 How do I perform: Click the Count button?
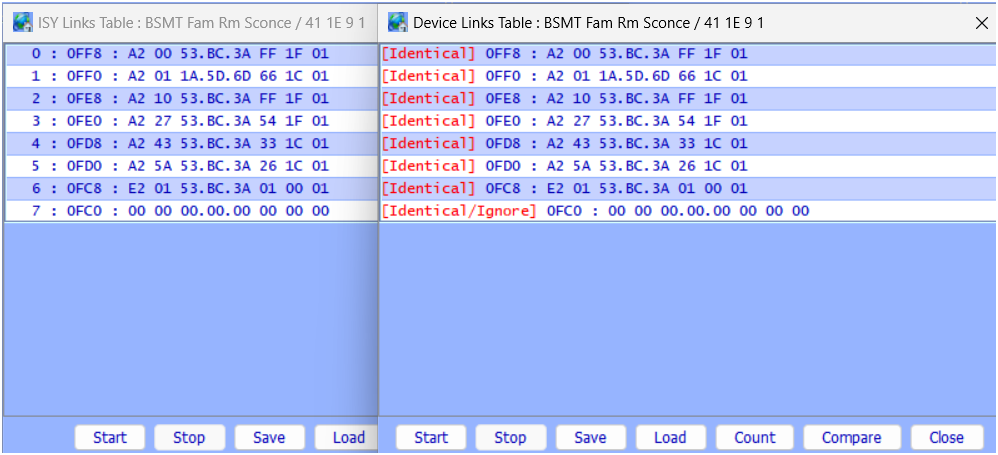coord(755,438)
